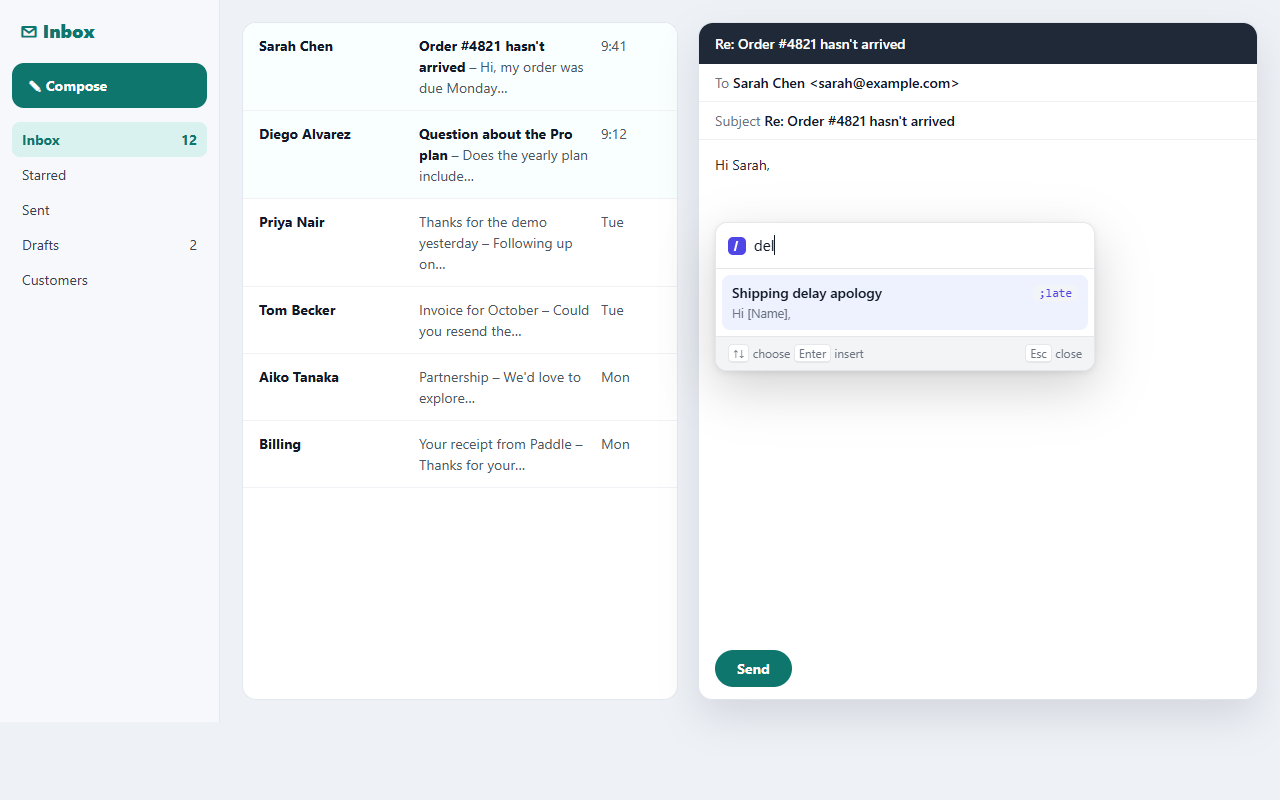Screen dimensions: 1280x800
Task: Click the 9:12 timestamp on Diego's email
Action: pos(613,134)
